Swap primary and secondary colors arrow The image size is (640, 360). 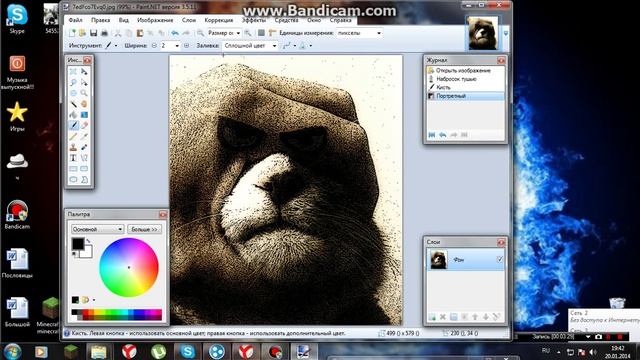click(88, 241)
